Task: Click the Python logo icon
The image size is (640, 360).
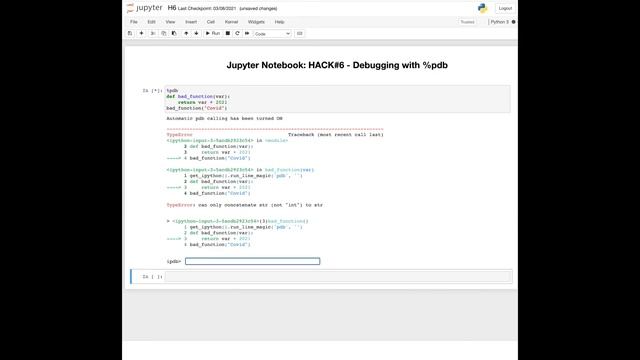Action: 482,8
